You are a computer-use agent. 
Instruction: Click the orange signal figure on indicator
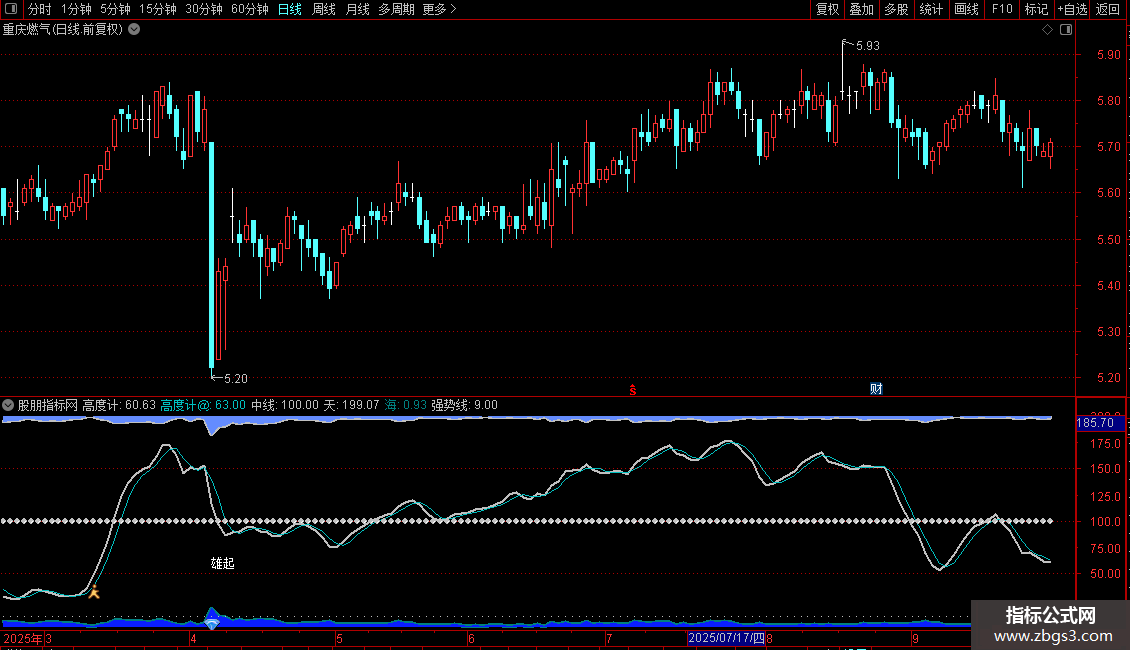(x=94, y=592)
